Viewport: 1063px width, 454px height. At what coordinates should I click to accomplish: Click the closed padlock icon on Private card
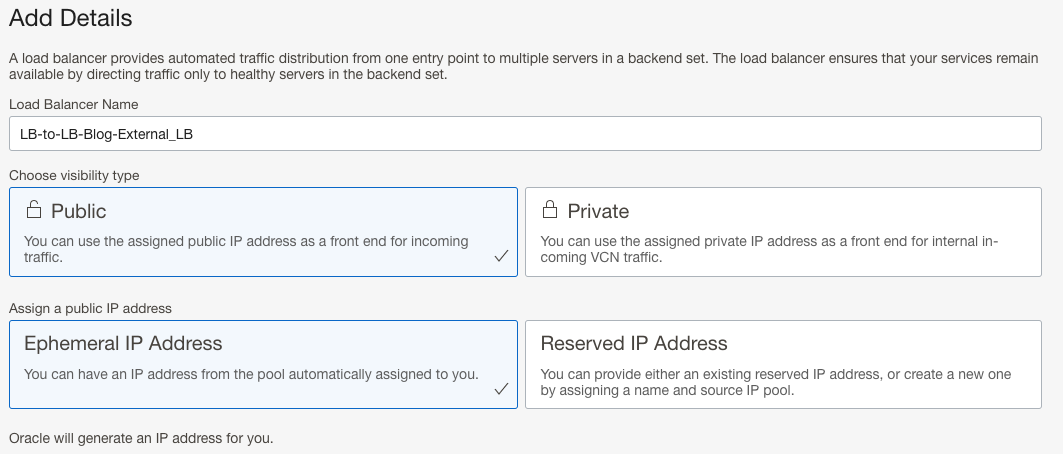tap(549, 210)
